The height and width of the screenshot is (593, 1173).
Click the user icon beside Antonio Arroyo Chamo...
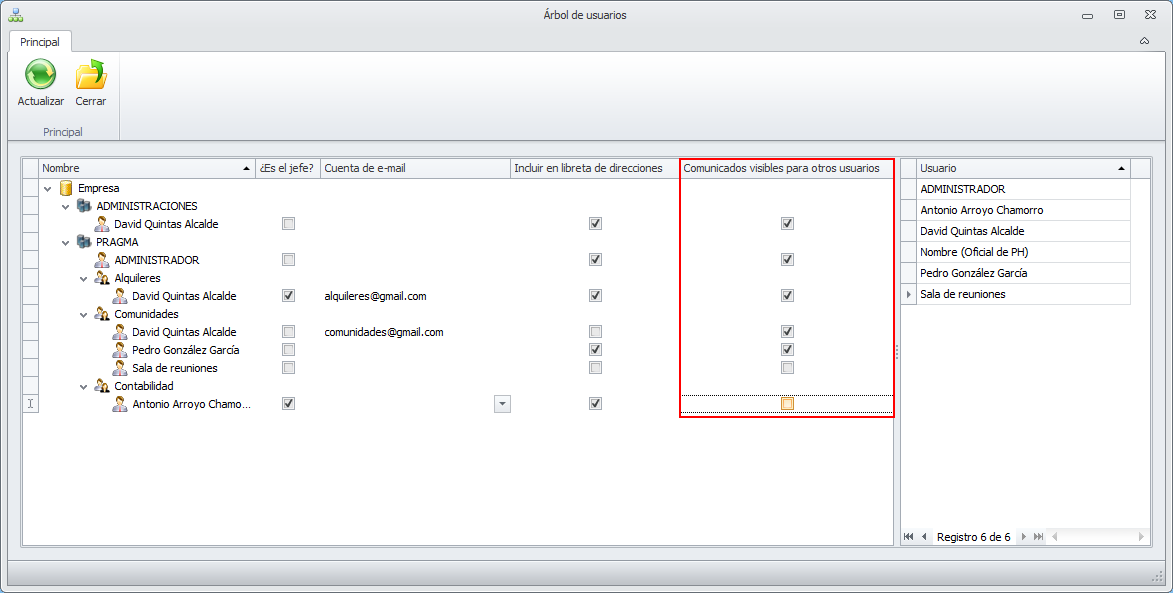coord(120,404)
